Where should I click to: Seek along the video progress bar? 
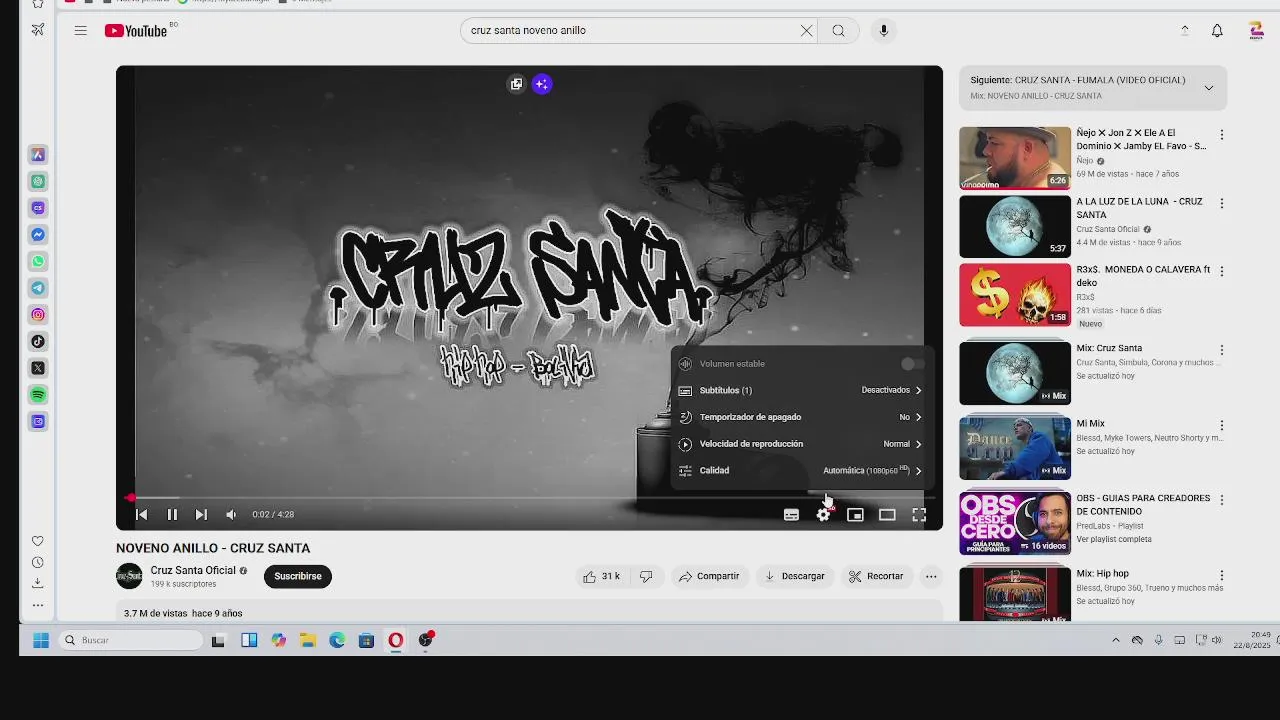pyautogui.click(x=529, y=497)
